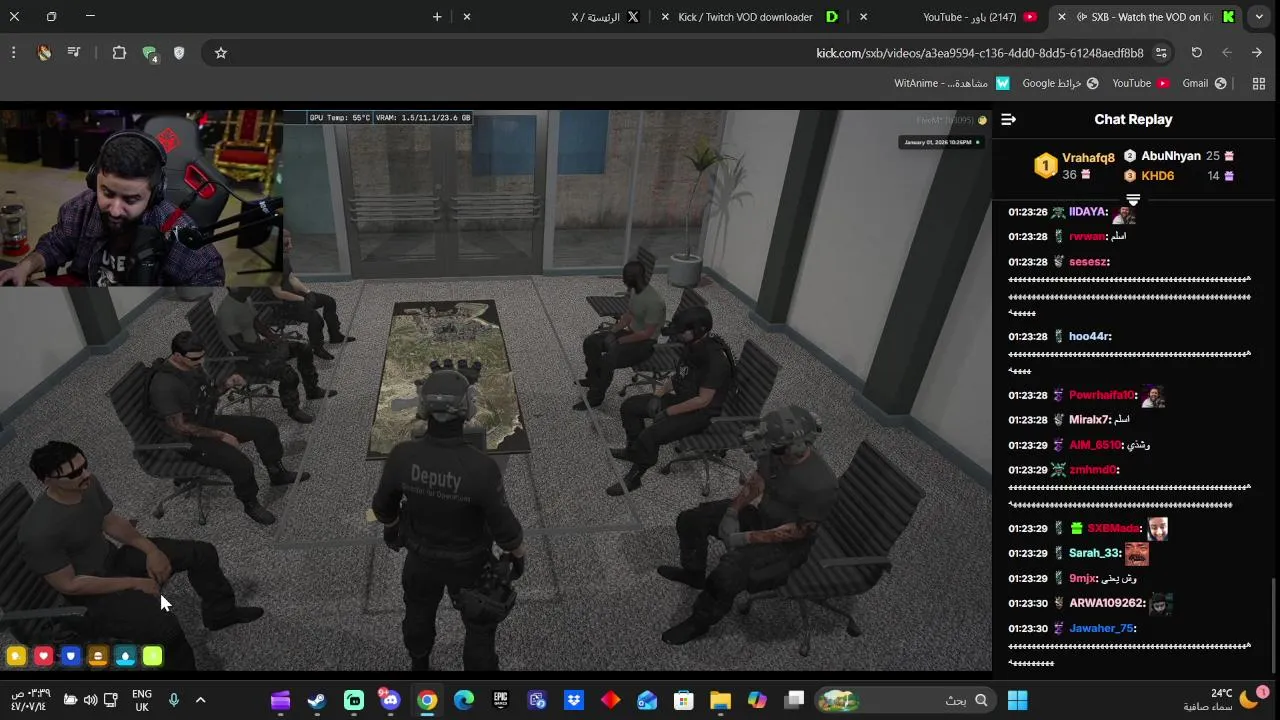Viewport: 1280px width, 720px height.
Task: Open the YouTube bookmark
Action: pos(1140,84)
